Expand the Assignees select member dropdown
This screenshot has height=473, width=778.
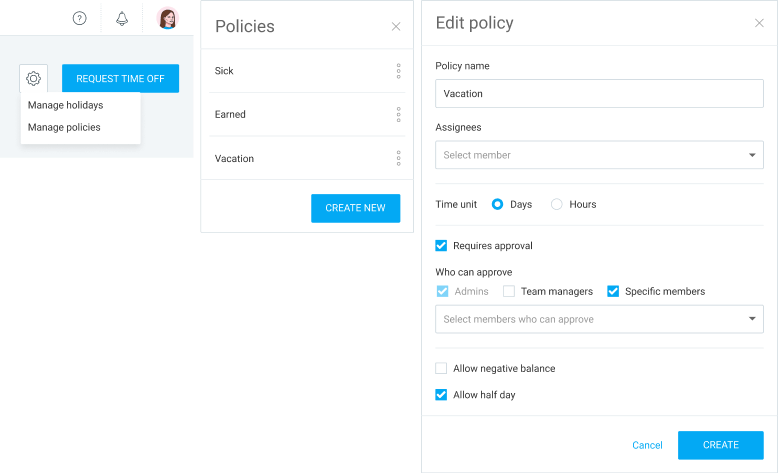(x=599, y=155)
